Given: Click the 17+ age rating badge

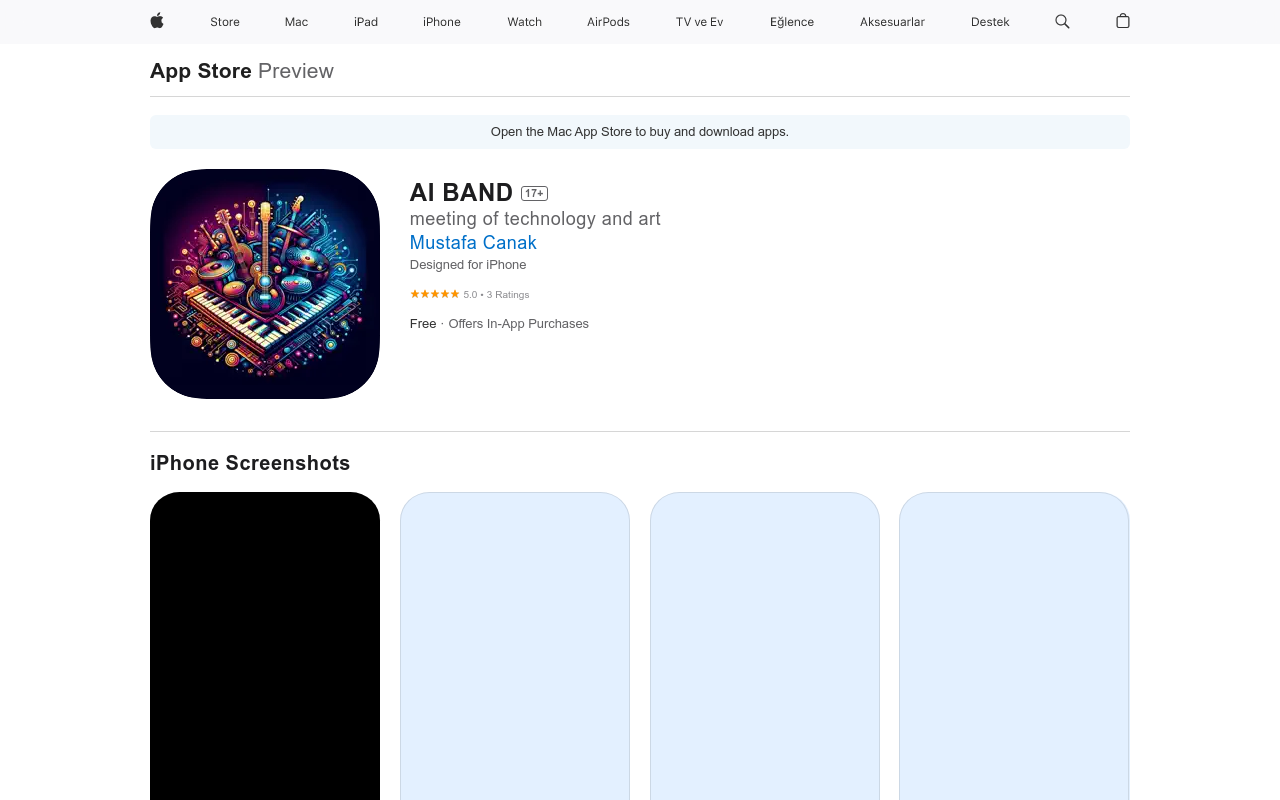Looking at the screenshot, I should pos(534,193).
